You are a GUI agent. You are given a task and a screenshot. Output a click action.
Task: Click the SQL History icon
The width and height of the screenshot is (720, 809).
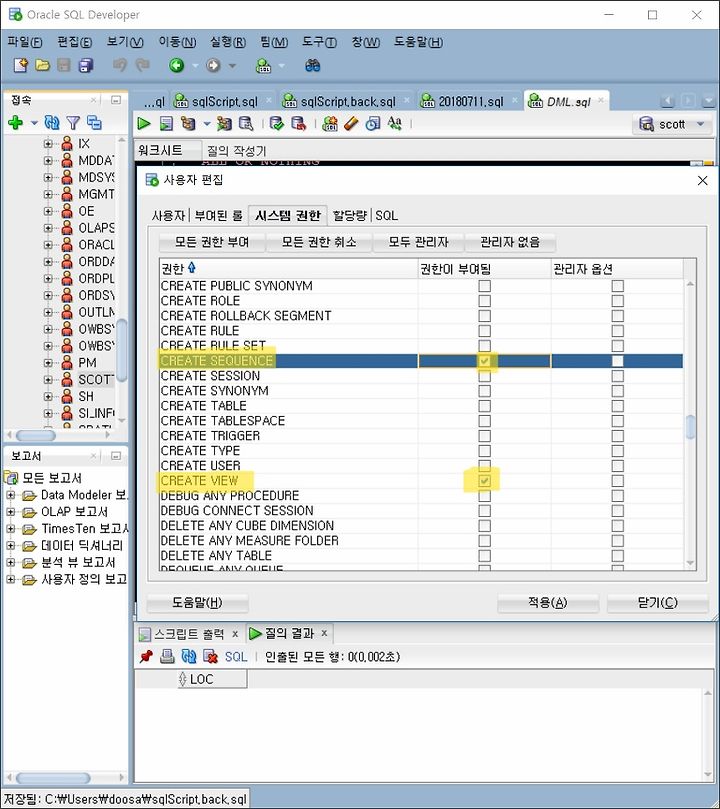pos(372,123)
